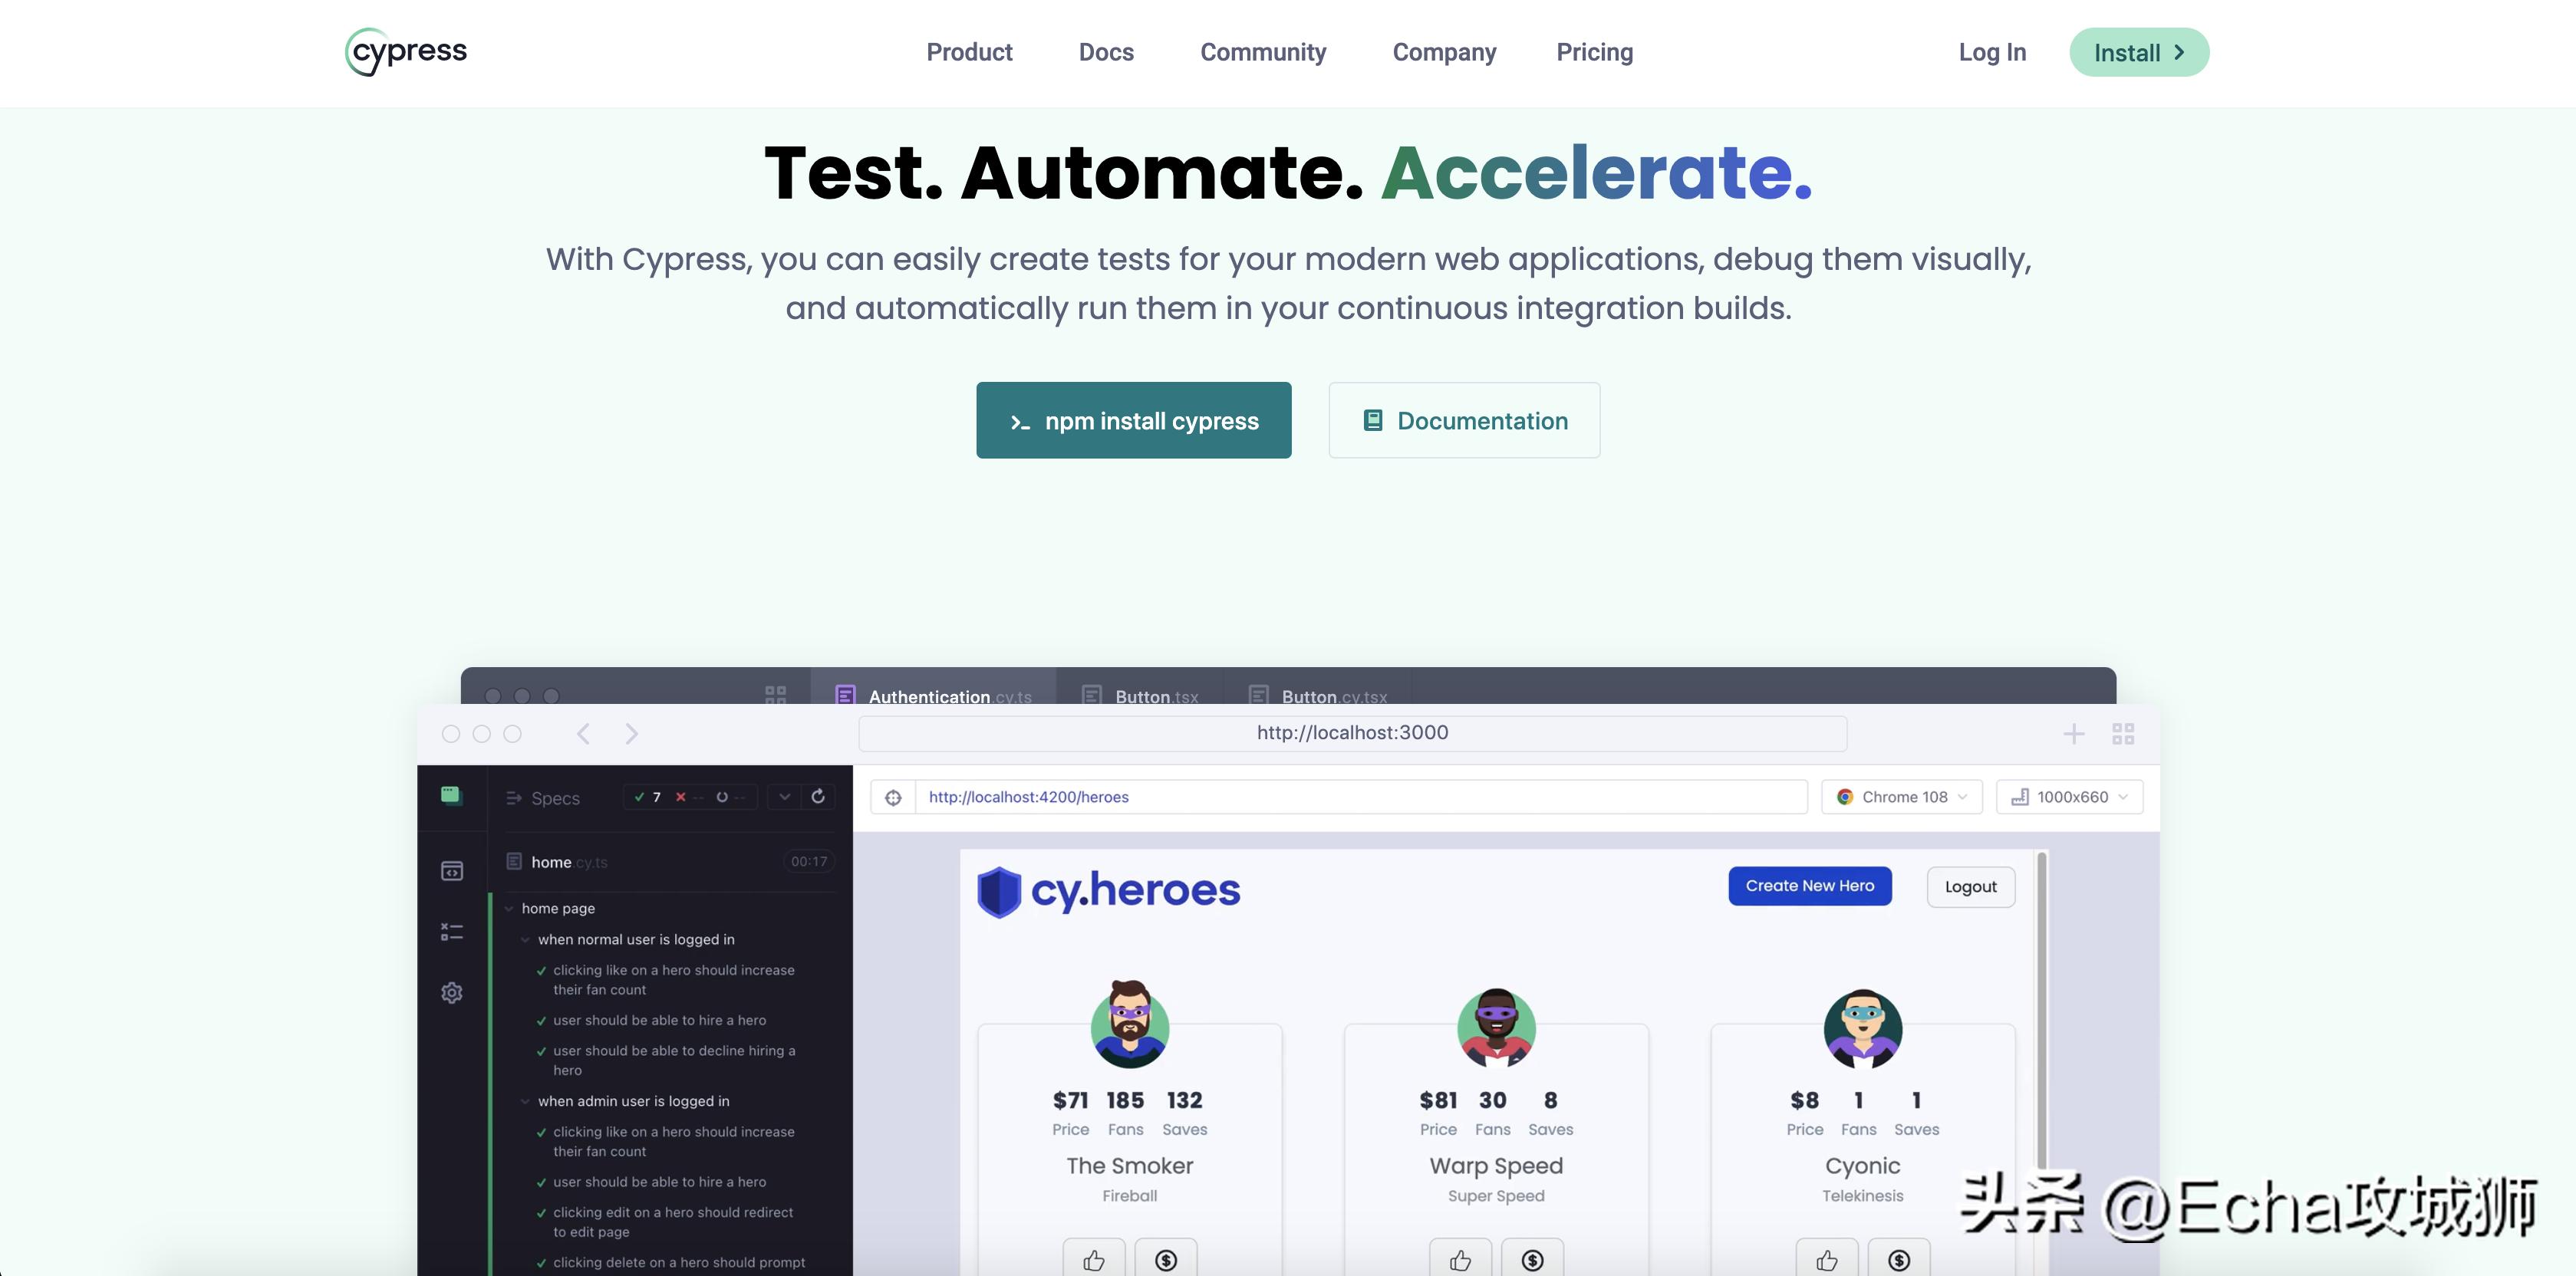The width and height of the screenshot is (2576, 1276).
Task: Click the npm install cypress button
Action: 1133,421
